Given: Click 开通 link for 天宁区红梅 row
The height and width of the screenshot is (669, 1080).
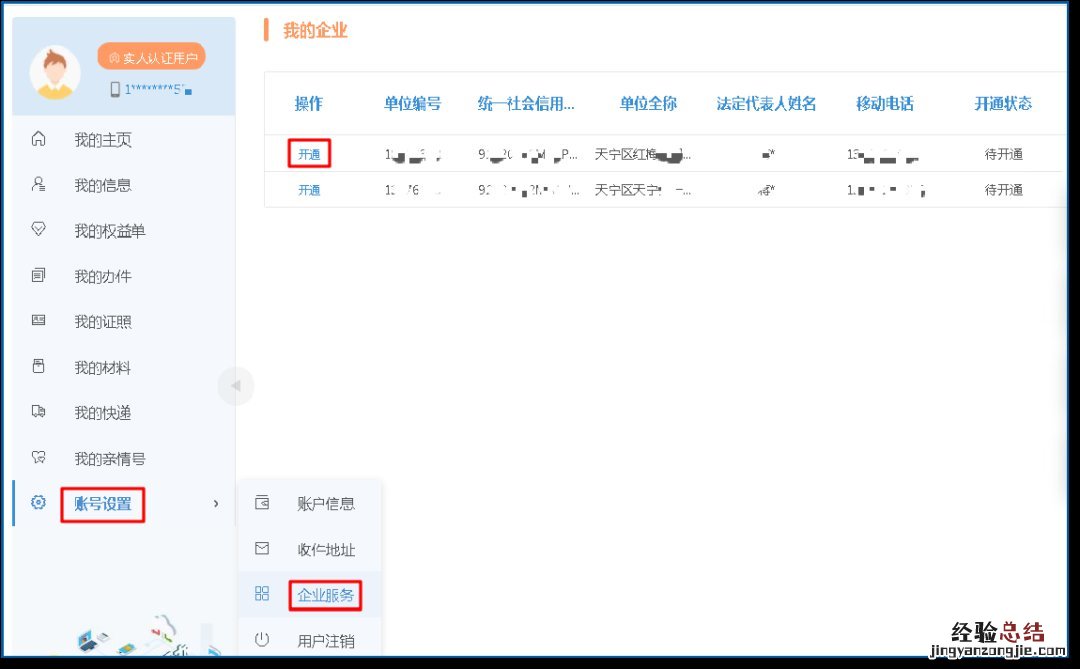Looking at the screenshot, I should [309, 154].
